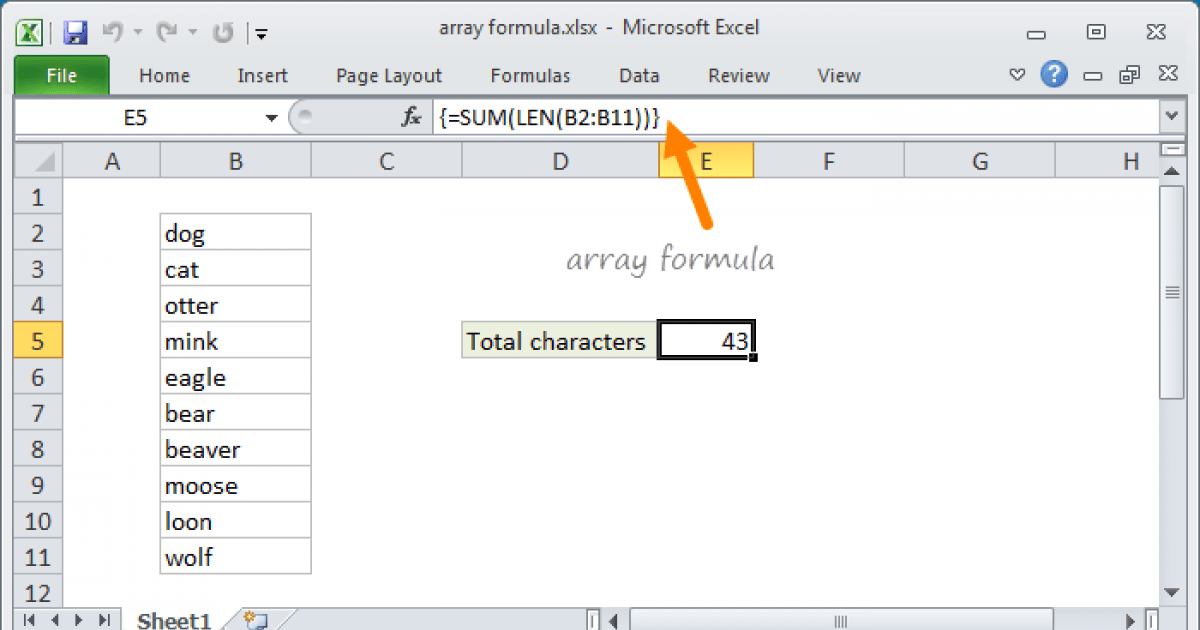Click the Insert Worksheet icon next to Sheet1
The width and height of the screenshot is (1200, 630).
(253, 619)
